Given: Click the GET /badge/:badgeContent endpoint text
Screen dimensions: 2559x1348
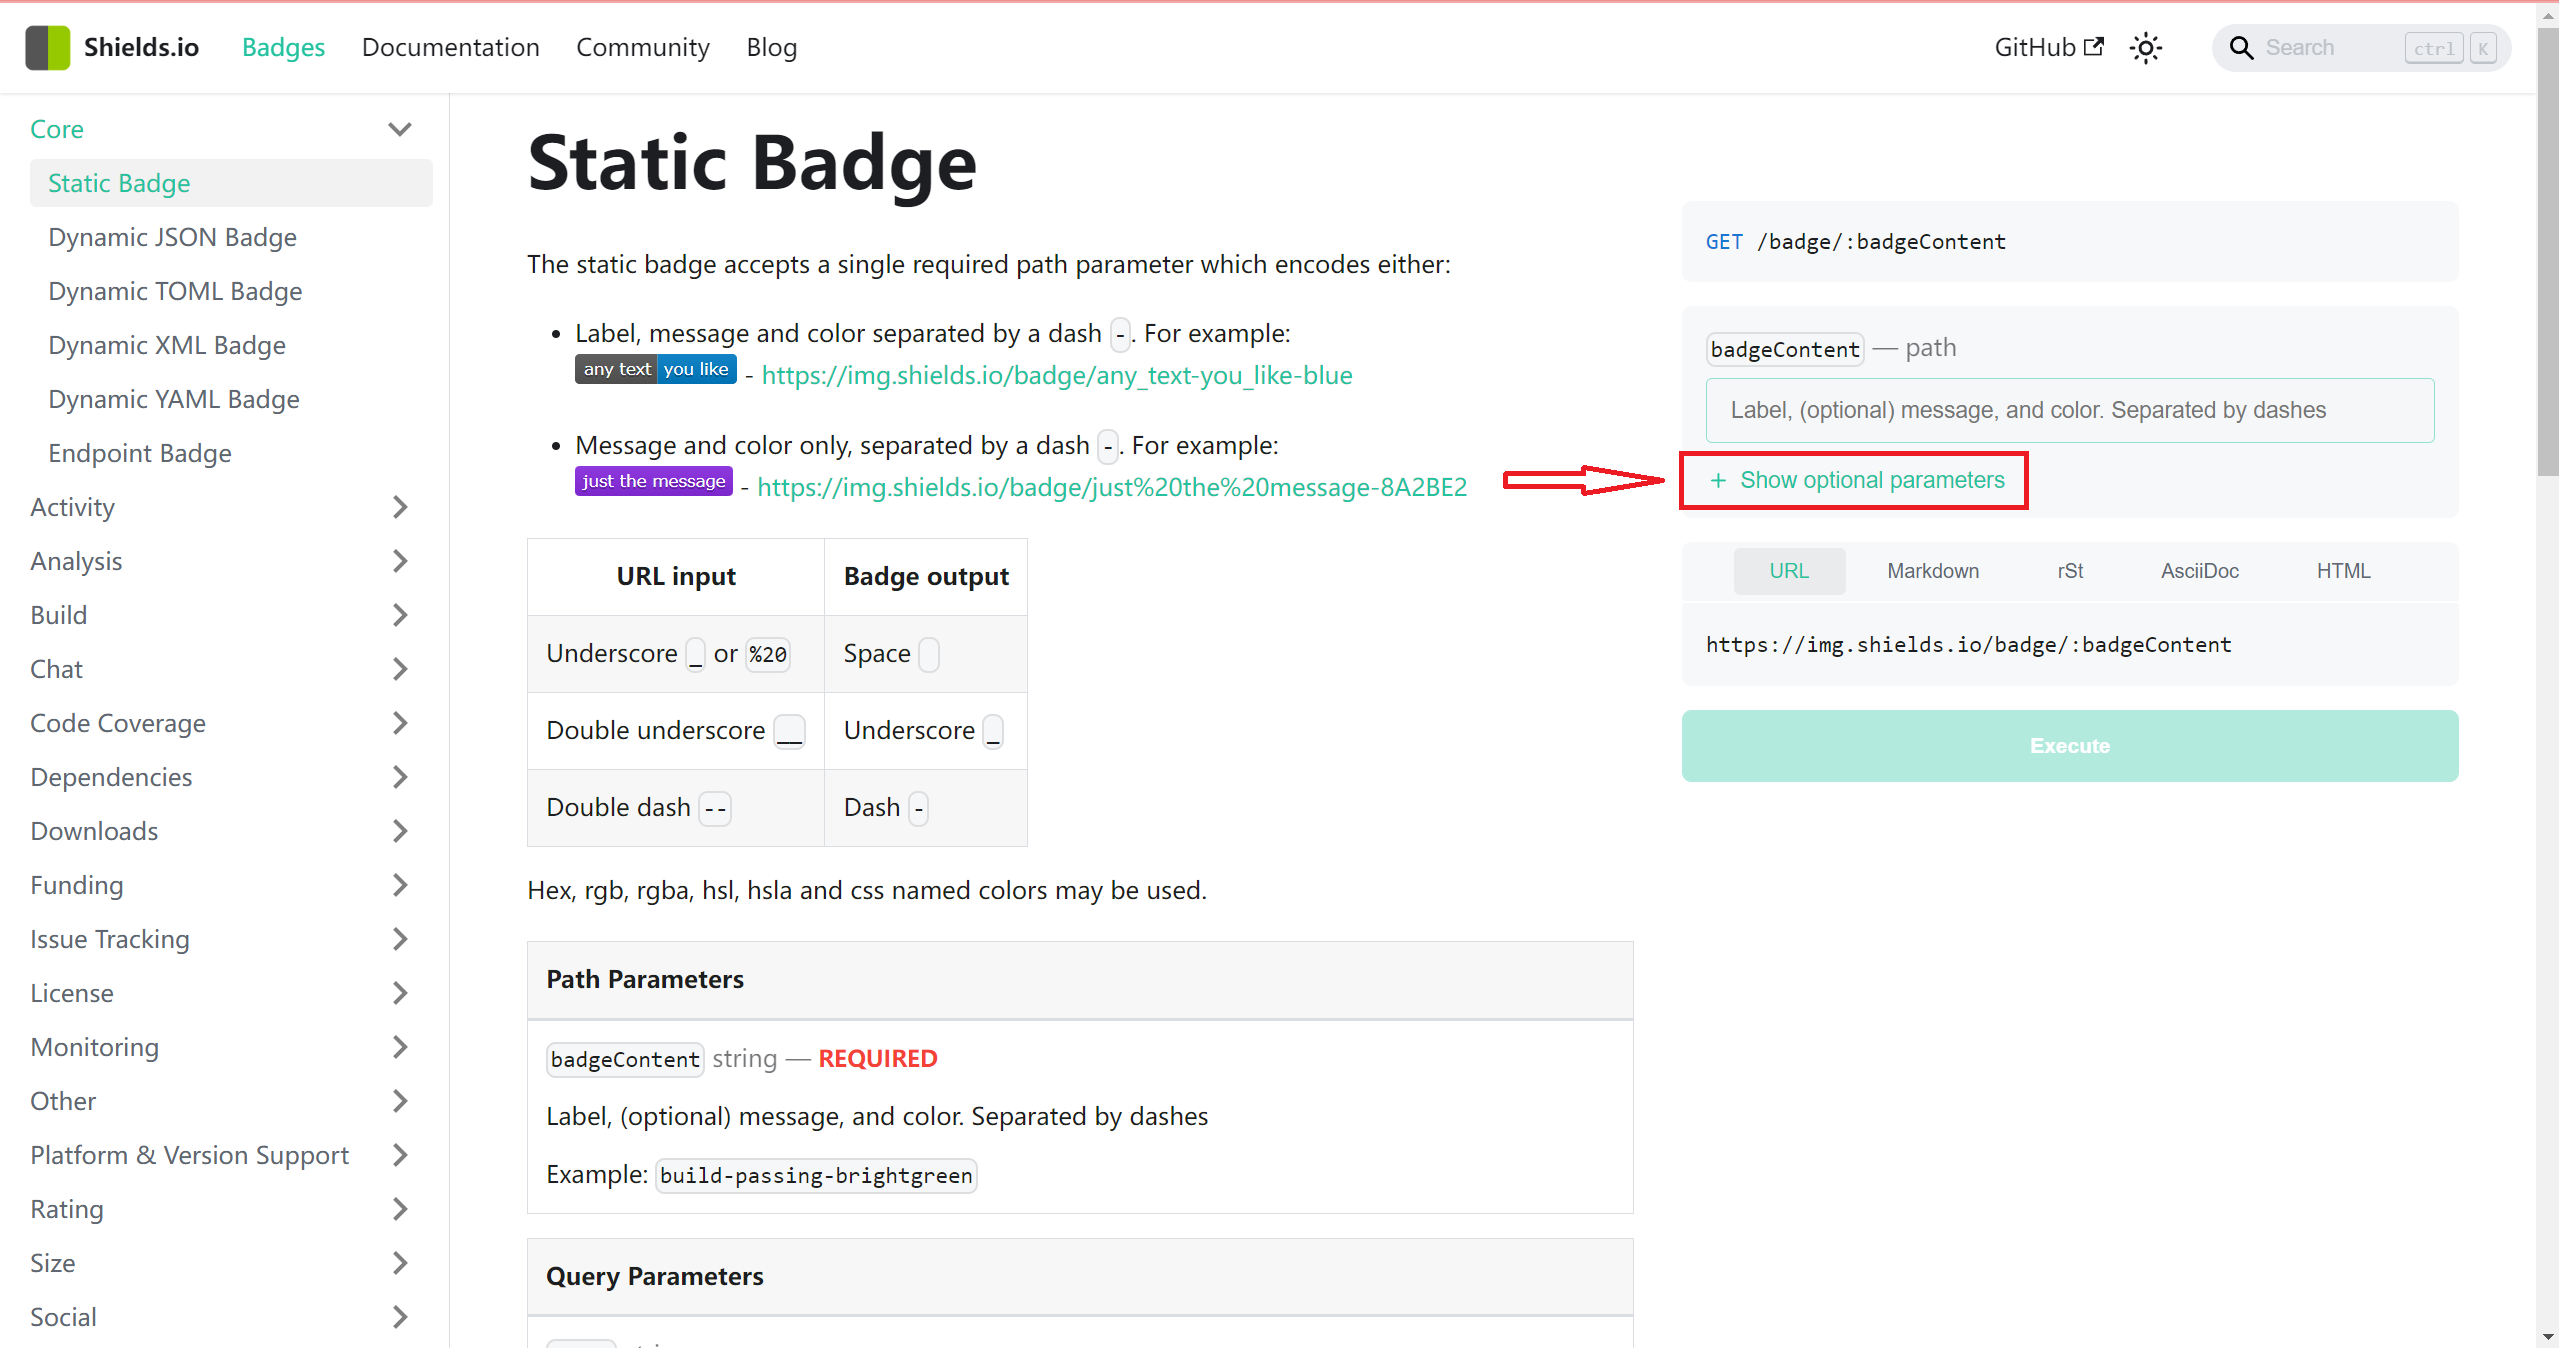Looking at the screenshot, I should [x=1856, y=242].
